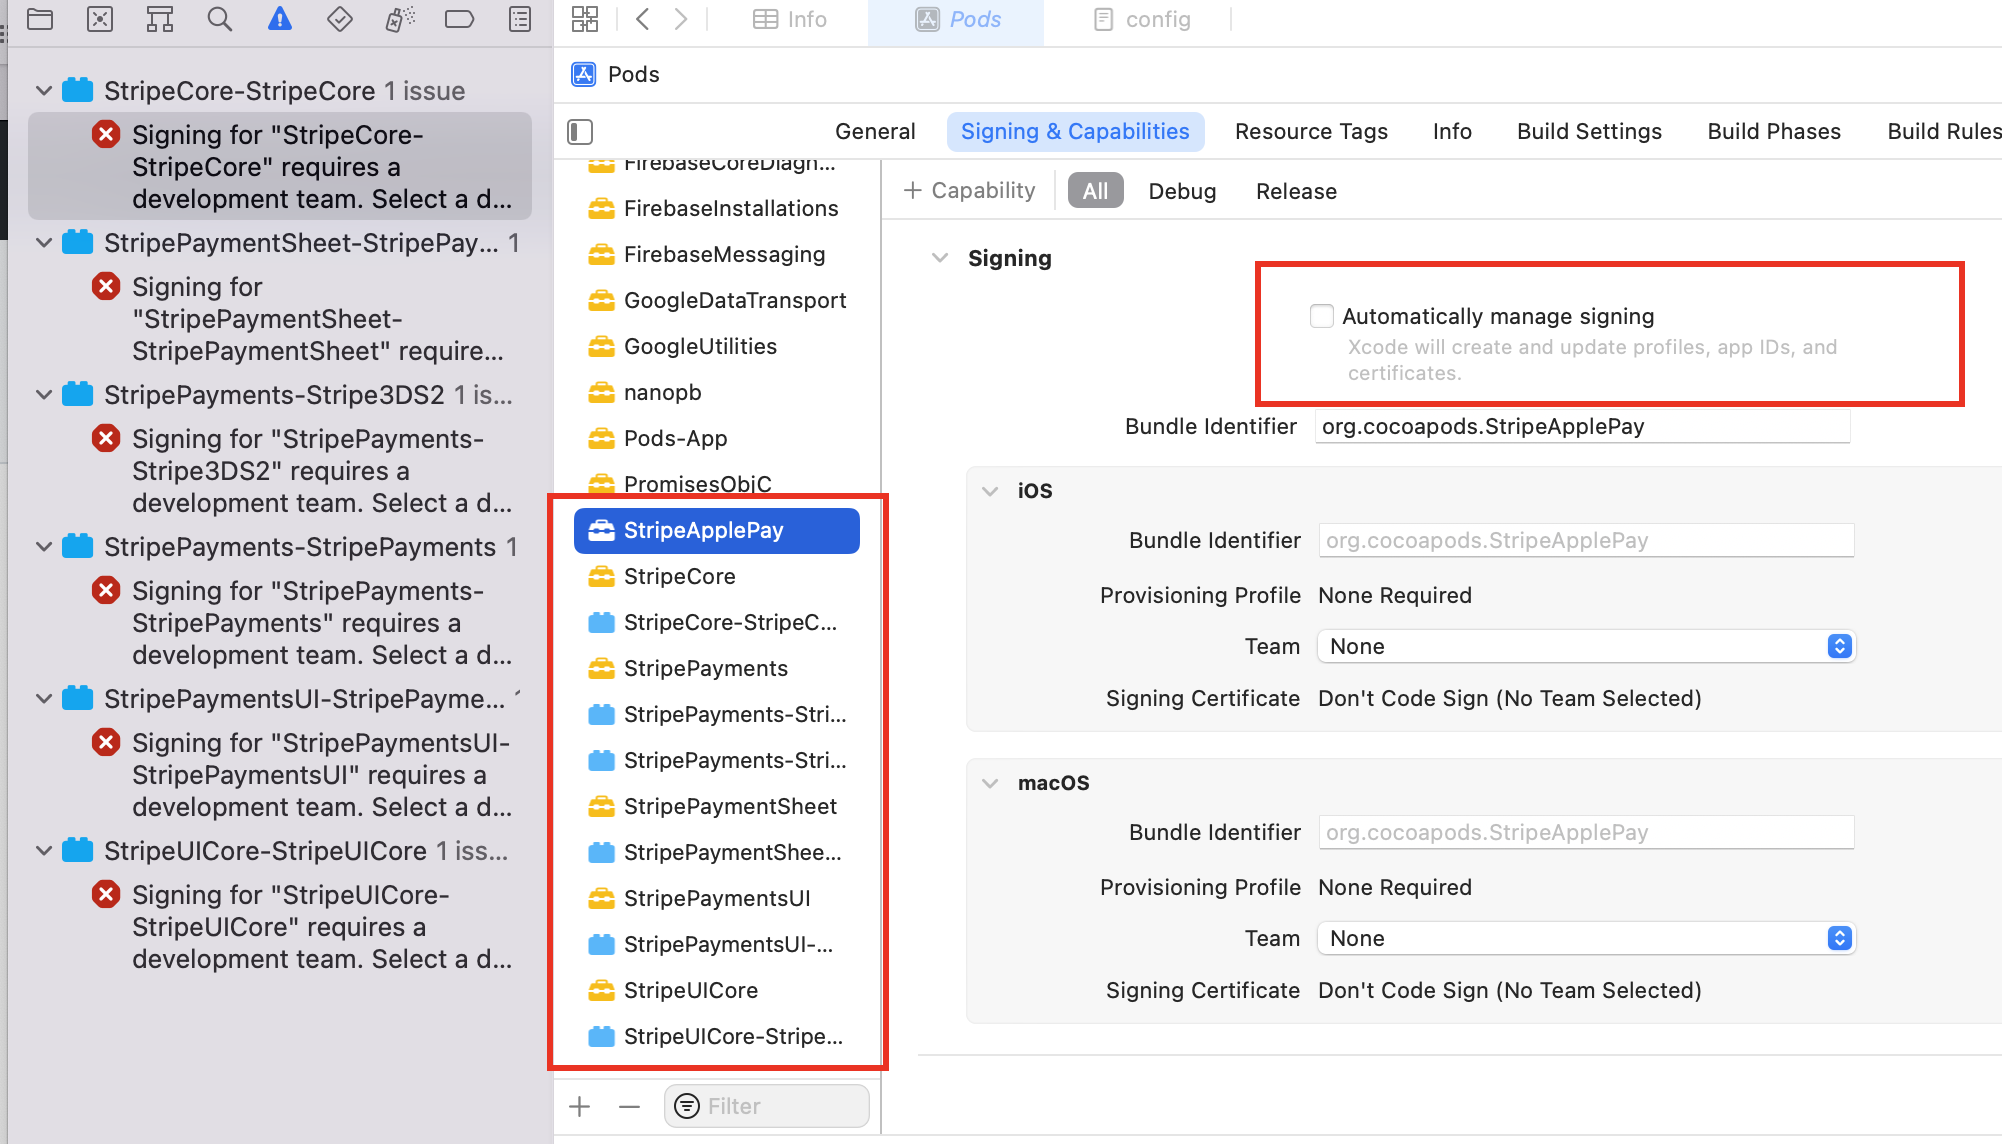Open the Issue navigator warning icon
This screenshot has width=2002, height=1144.
point(280,19)
